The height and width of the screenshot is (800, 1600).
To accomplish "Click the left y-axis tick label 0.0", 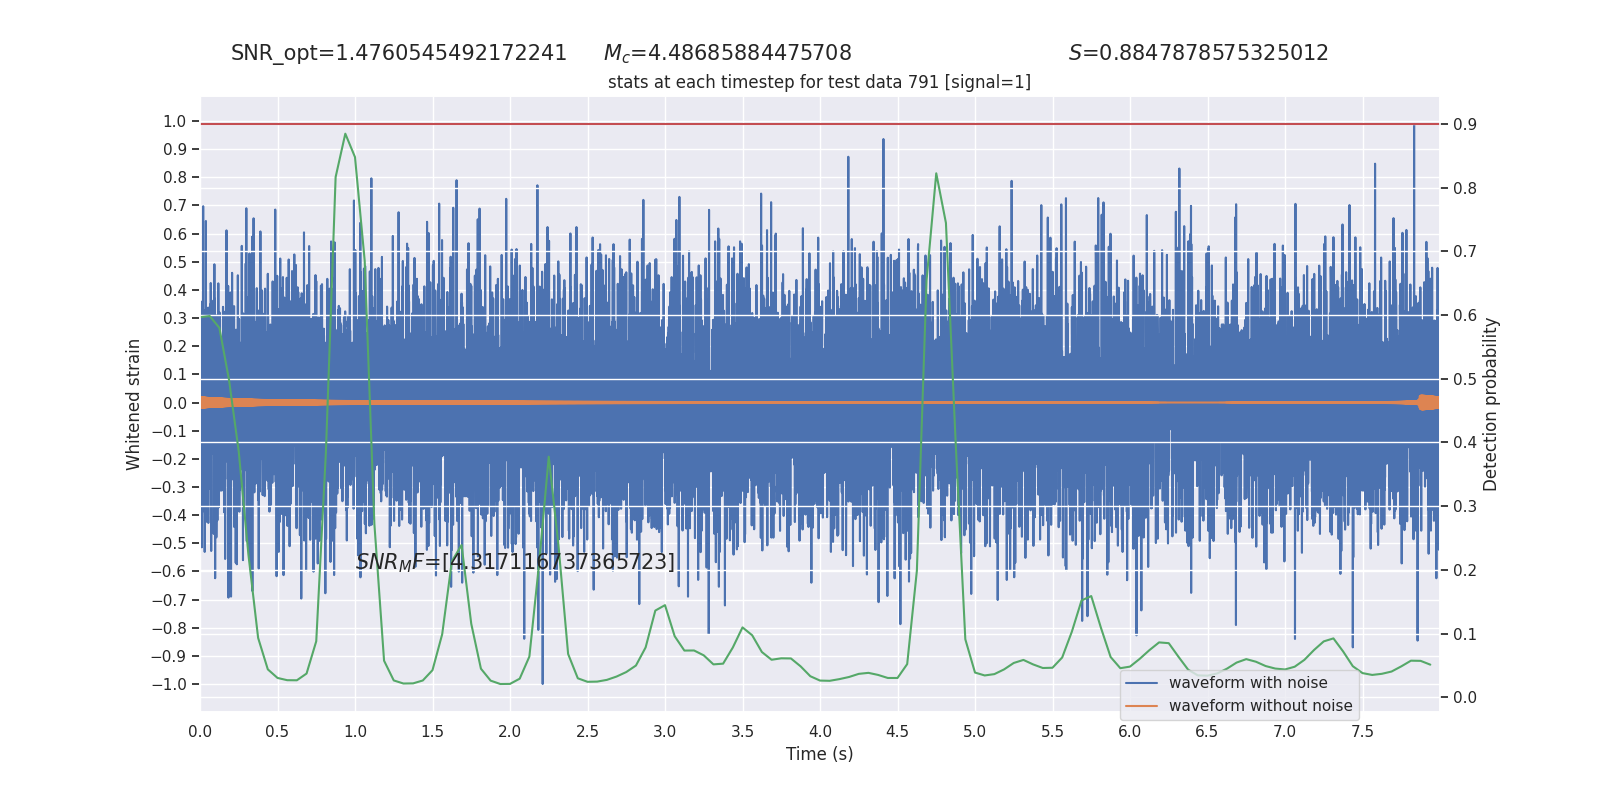I will click(175, 403).
